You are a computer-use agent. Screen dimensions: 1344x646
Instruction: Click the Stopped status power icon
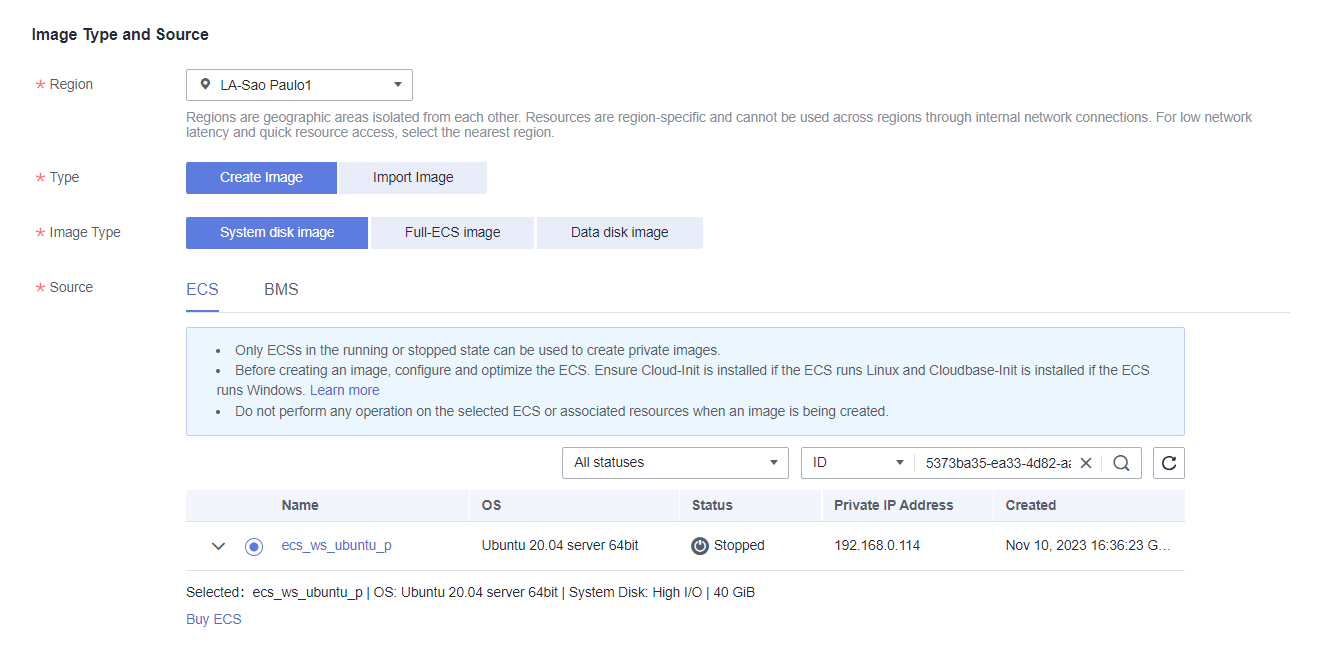tap(700, 546)
